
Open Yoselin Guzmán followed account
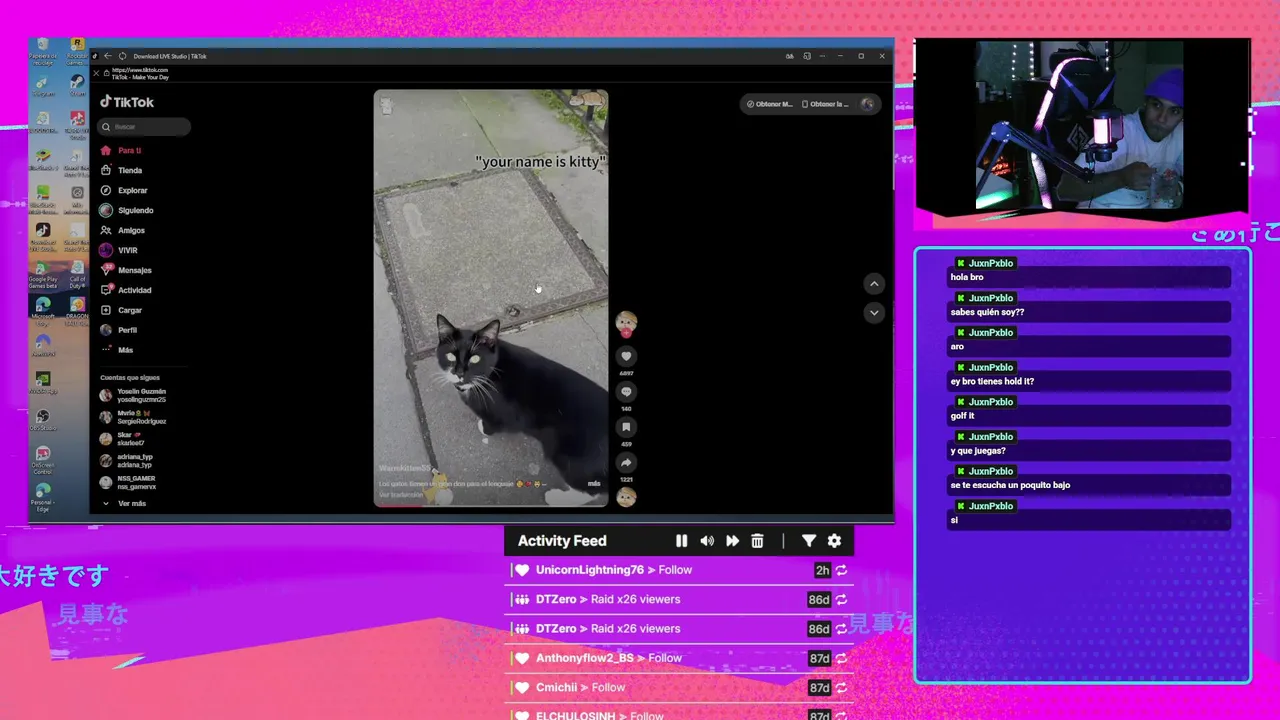(133, 395)
